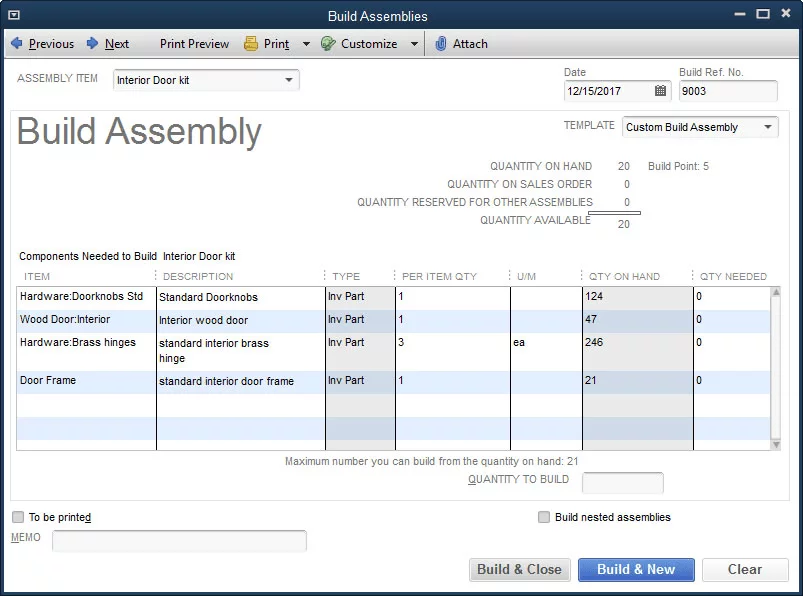Click the Build Assemblies window icon in titlebar

pyautogui.click(x=12, y=15)
